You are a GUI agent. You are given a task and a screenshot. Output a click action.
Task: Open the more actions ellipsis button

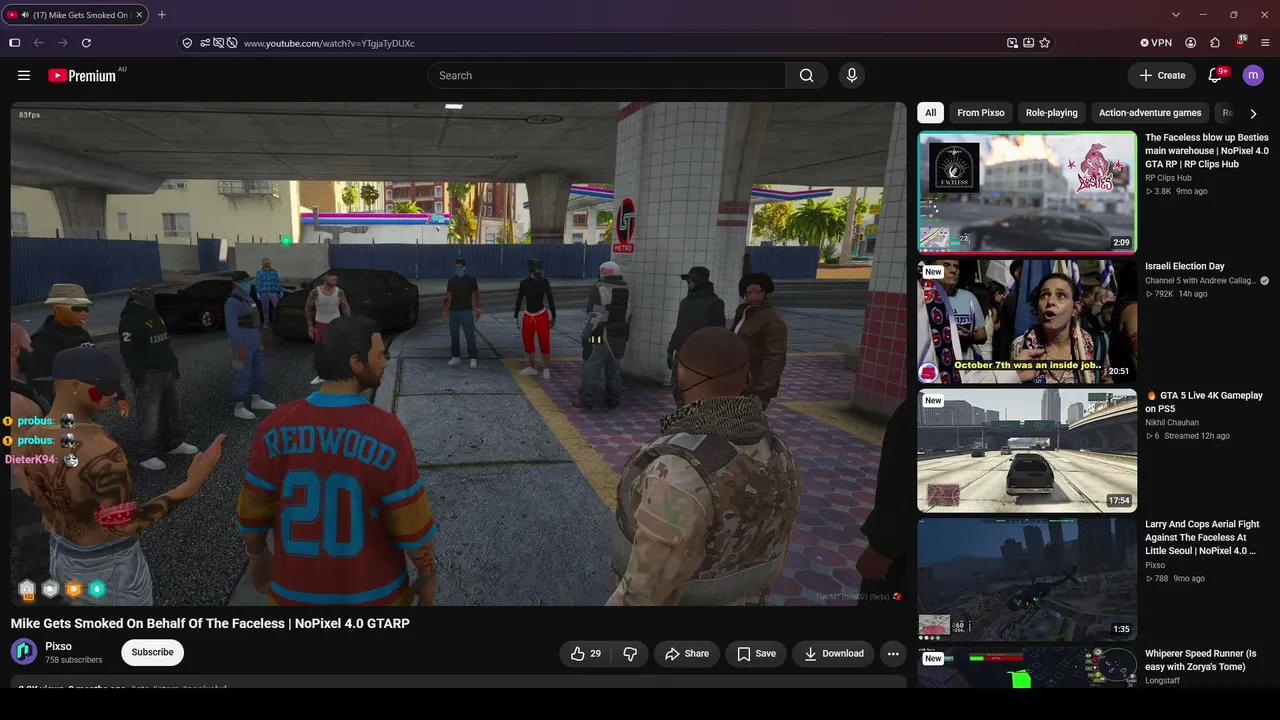[893, 654]
